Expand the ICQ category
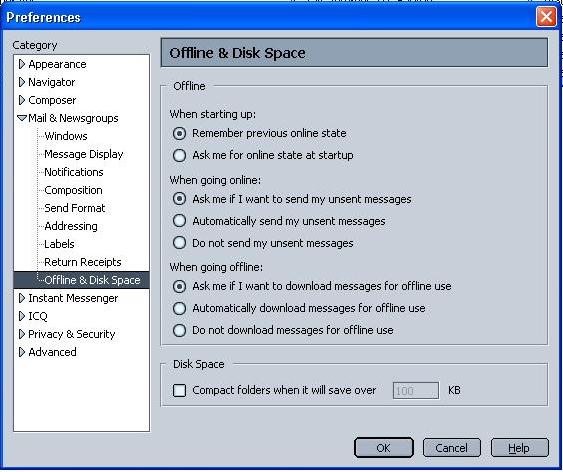Viewport: 563px width, 472px height. (x=22, y=316)
